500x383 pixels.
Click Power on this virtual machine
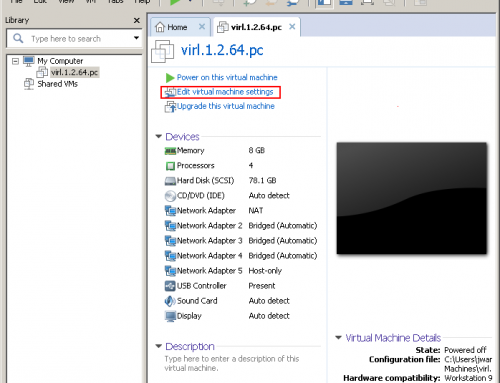[x=227, y=77]
